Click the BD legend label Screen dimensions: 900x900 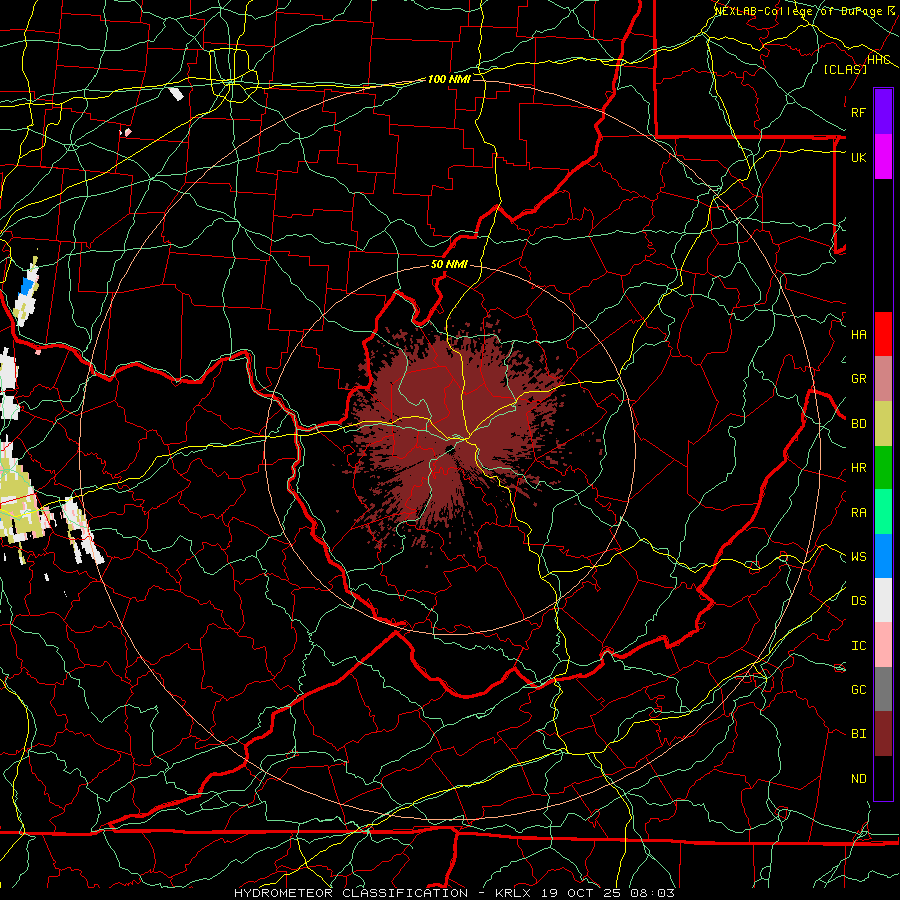point(858,424)
